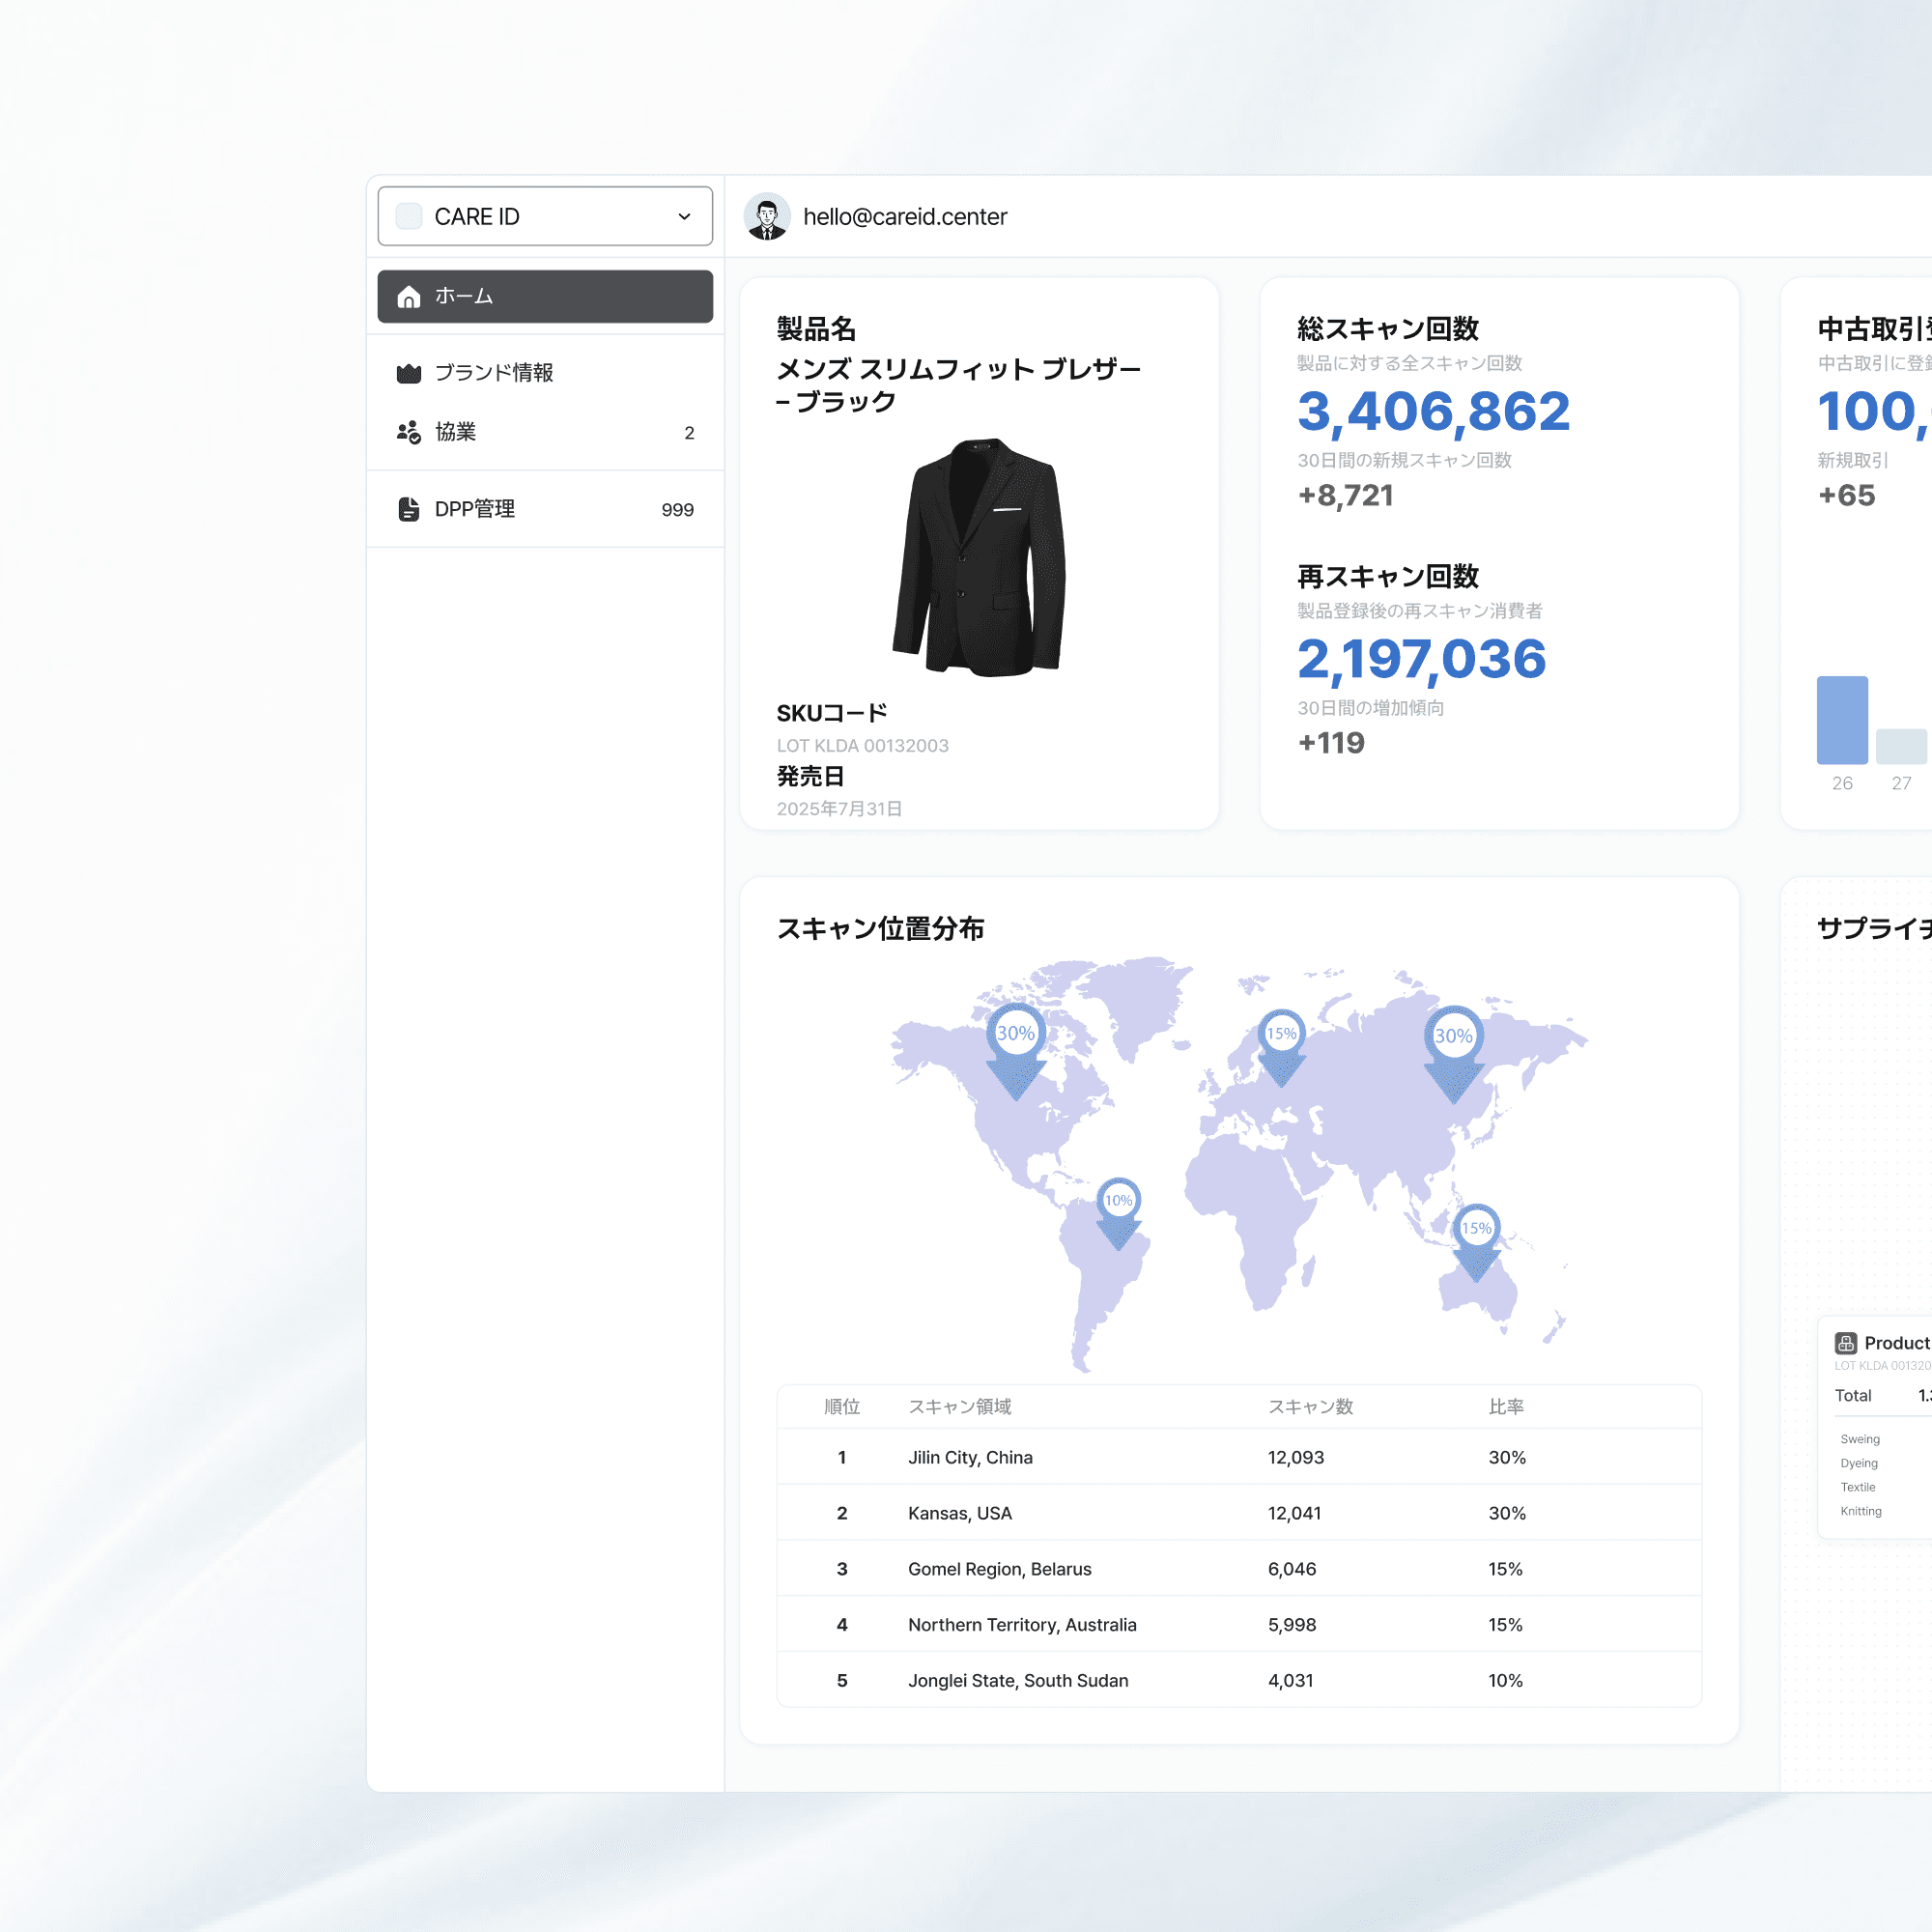Click the 30% pin over North America
This screenshot has width=1932, height=1932.
click(1016, 1034)
